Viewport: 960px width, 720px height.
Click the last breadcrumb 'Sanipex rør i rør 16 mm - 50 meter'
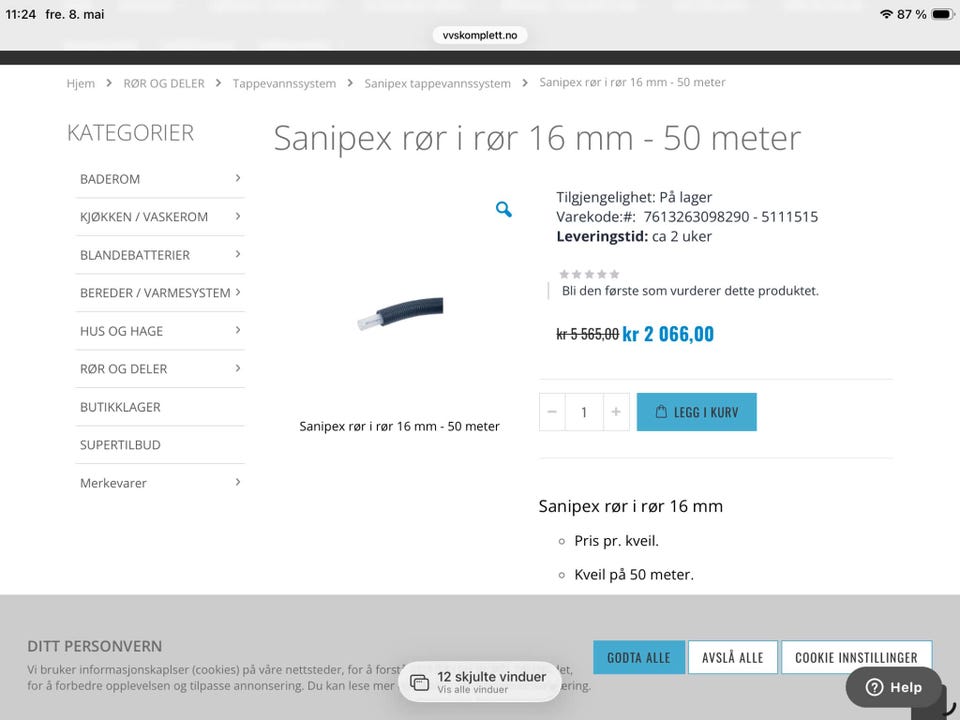click(632, 82)
